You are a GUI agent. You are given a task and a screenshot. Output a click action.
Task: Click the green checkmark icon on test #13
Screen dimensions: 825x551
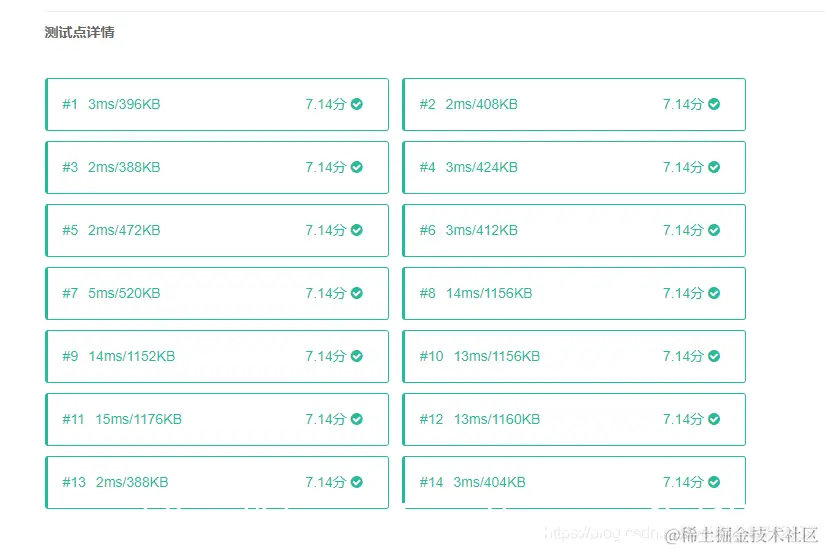tap(357, 482)
